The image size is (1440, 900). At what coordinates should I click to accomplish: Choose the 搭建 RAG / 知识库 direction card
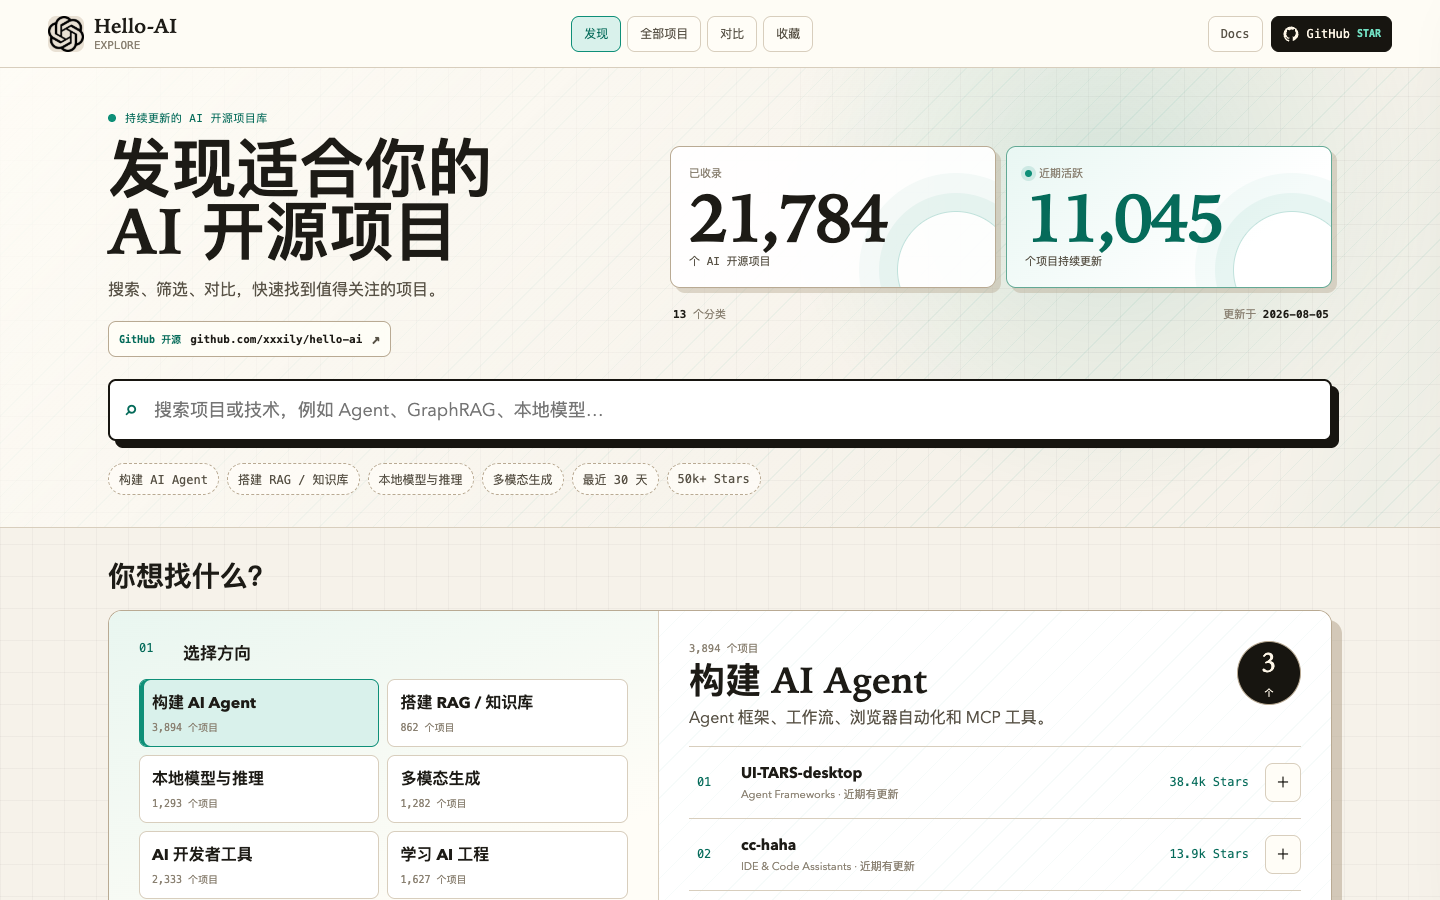pos(507,713)
